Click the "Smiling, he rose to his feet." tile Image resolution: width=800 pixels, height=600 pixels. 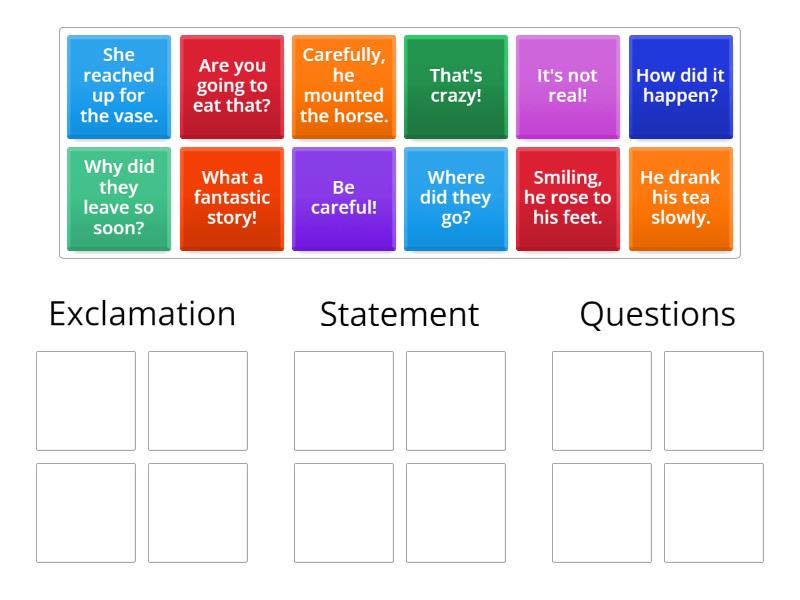(567, 198)
